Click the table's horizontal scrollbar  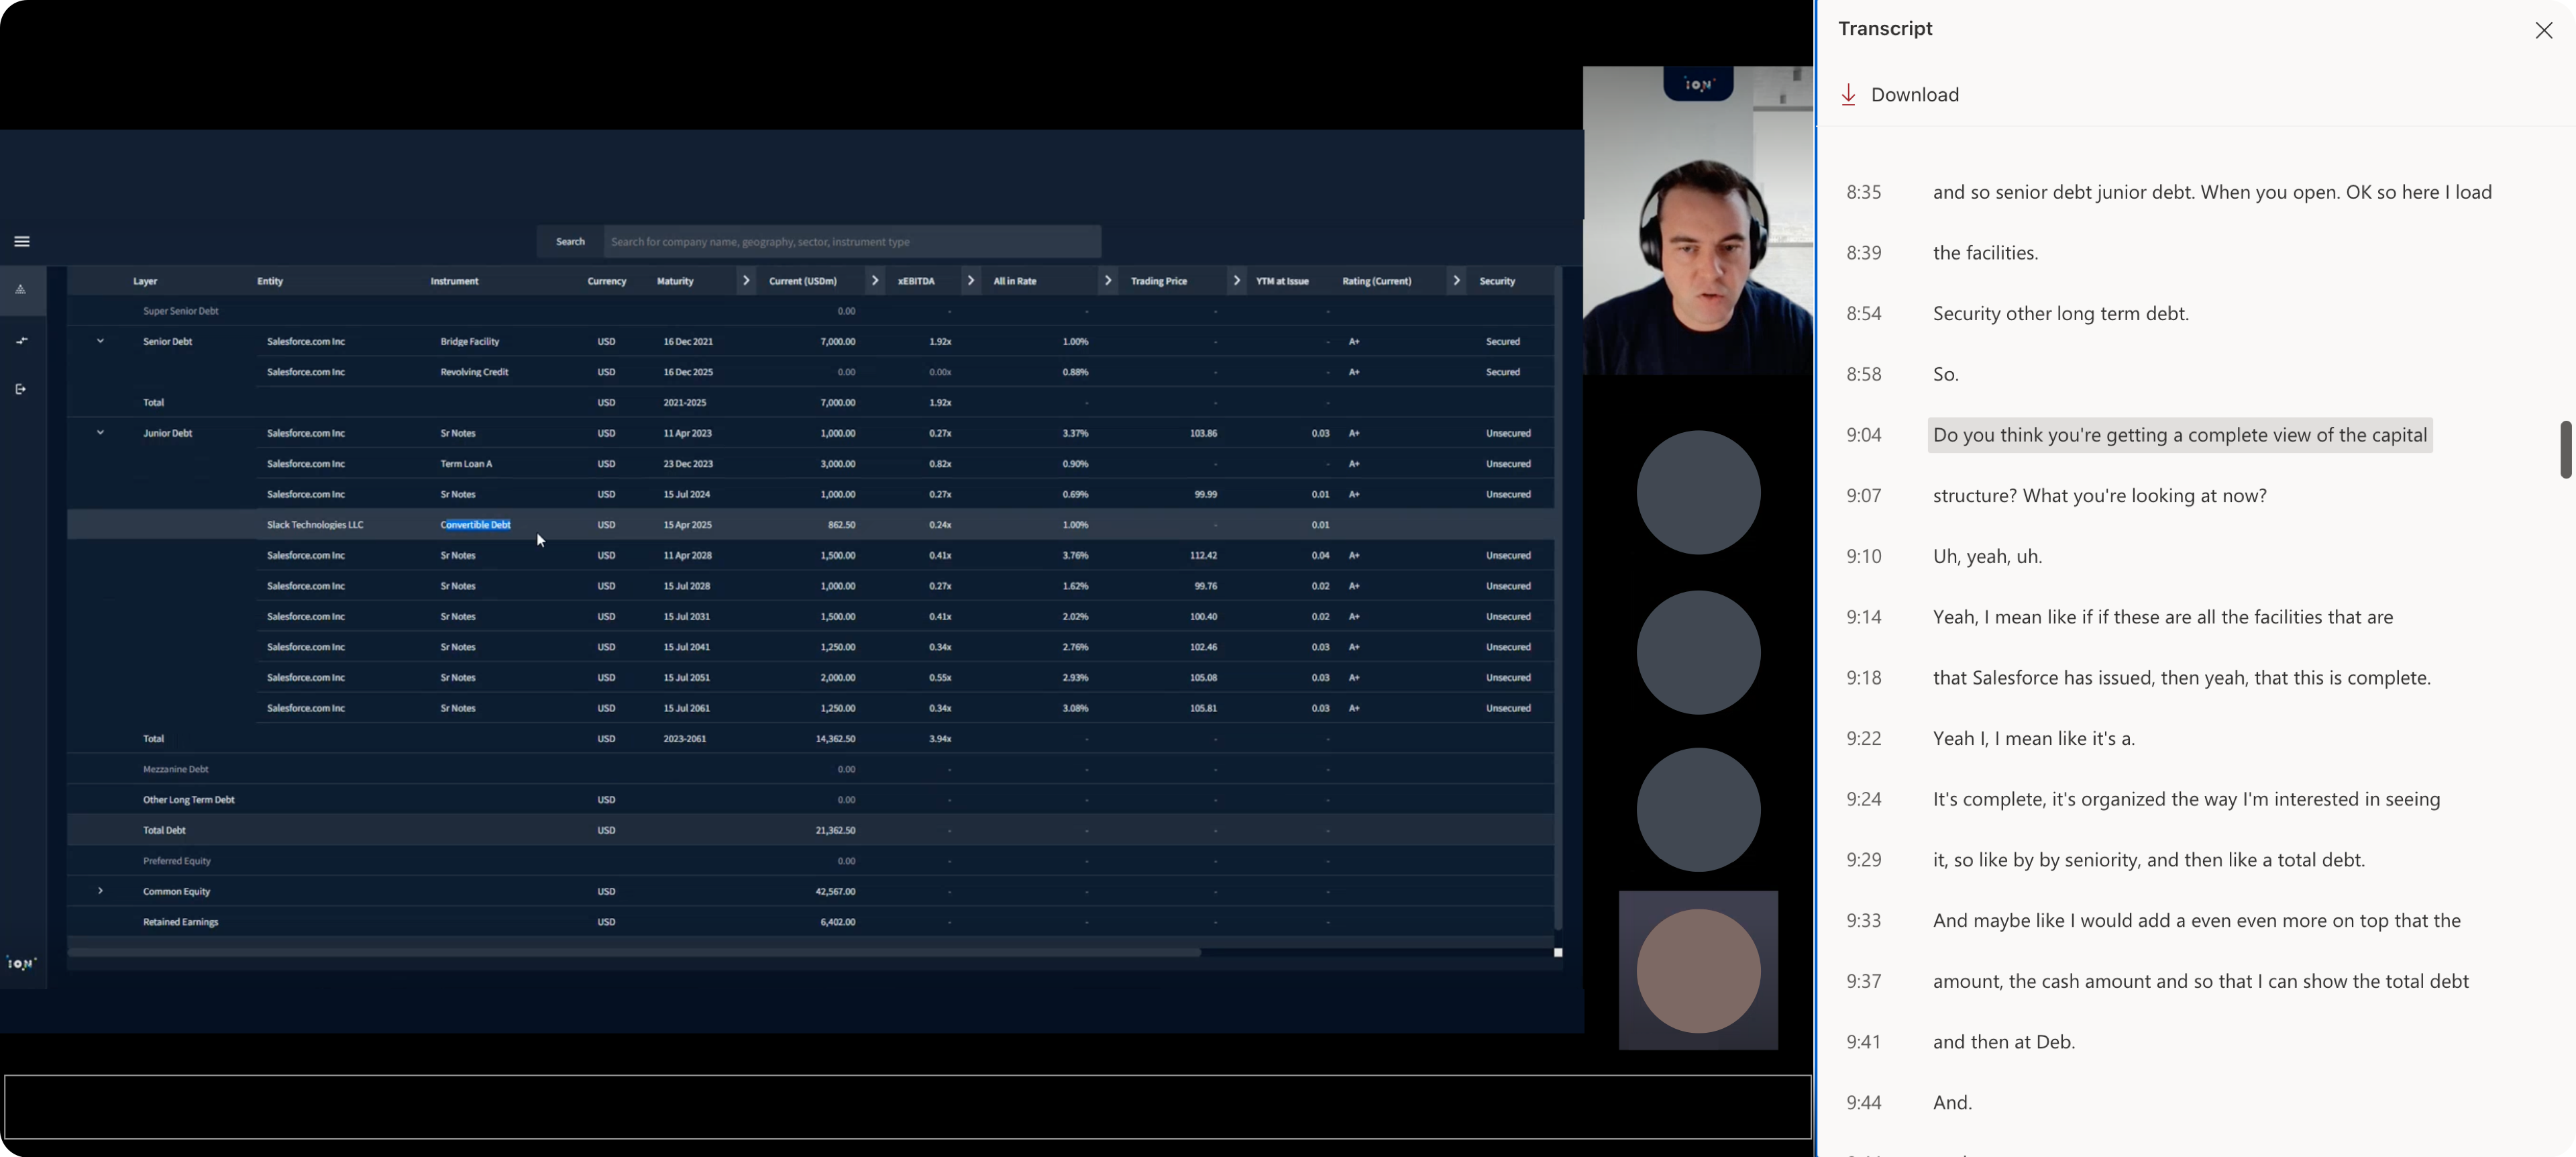[x=634, y=953]
